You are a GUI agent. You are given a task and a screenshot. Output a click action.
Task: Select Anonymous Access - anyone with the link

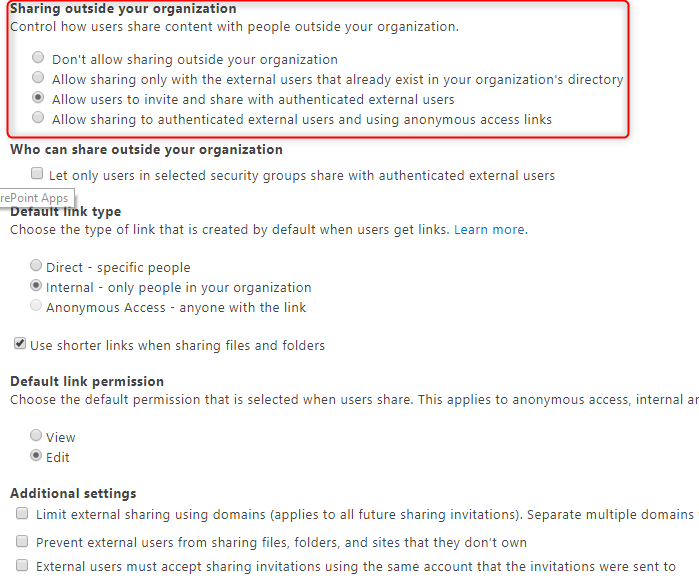coord(37,306)
